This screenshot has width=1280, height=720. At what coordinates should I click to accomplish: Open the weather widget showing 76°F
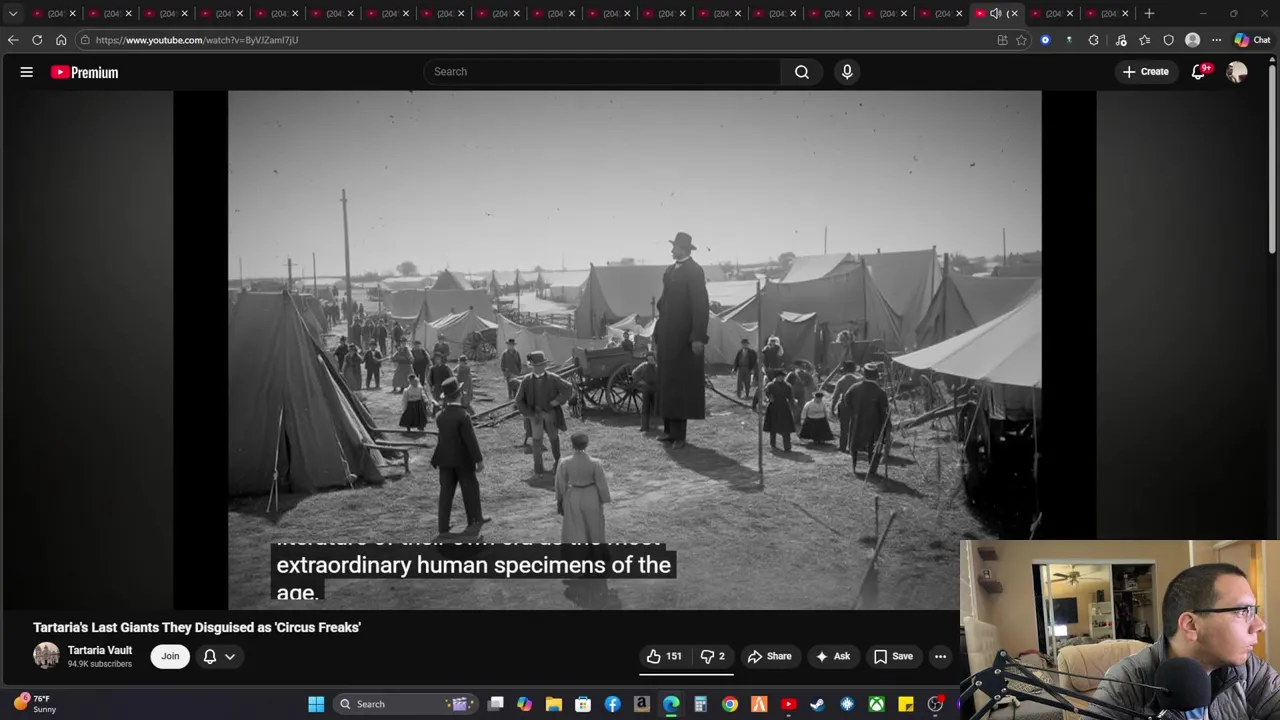click(34, 704)
